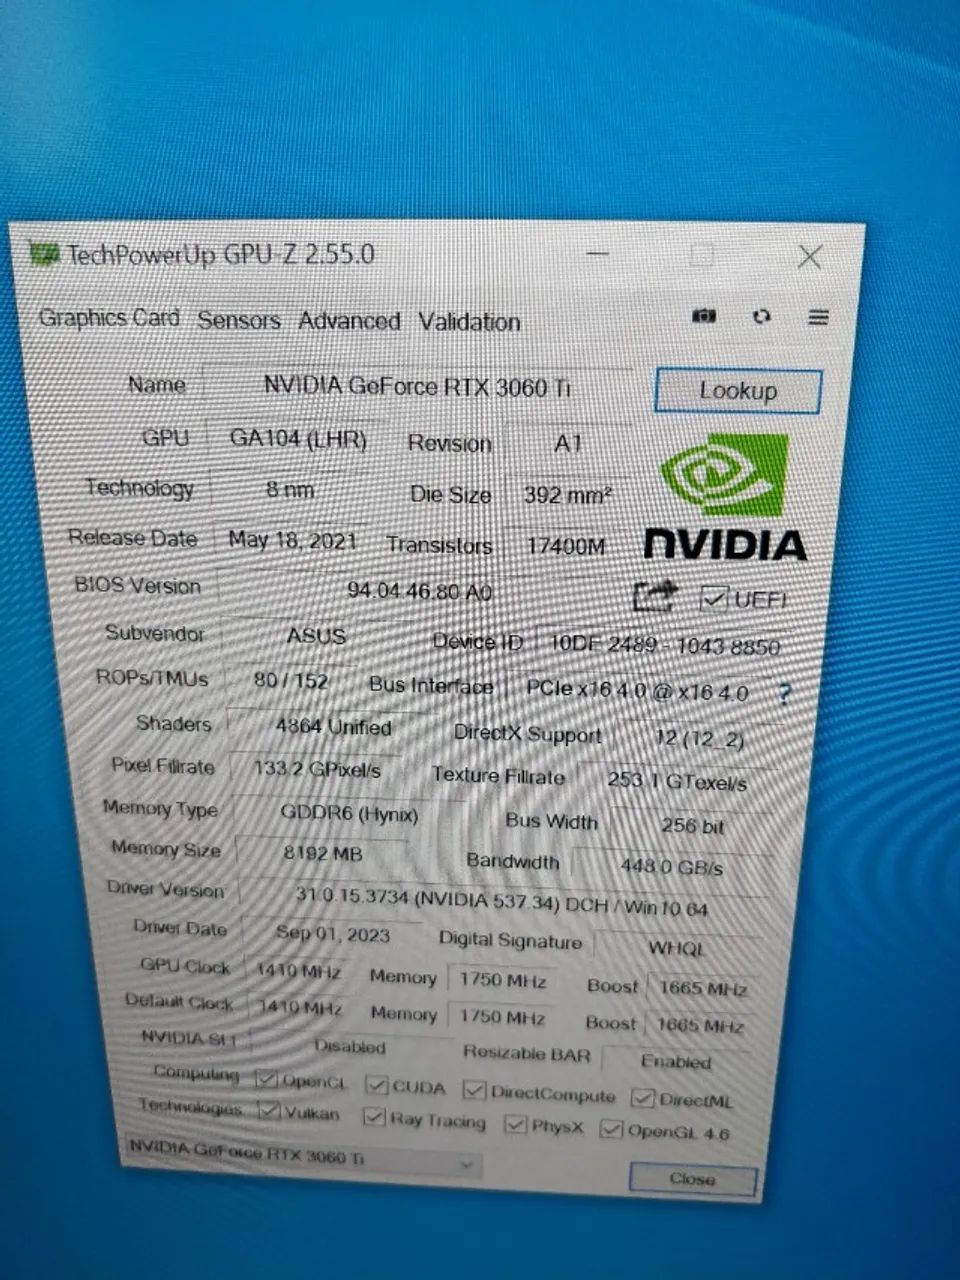Viewport: 960px width, 1280px height.
Task: Click the GPU Clock value 1410 MHz
Action: pos(299,971)
